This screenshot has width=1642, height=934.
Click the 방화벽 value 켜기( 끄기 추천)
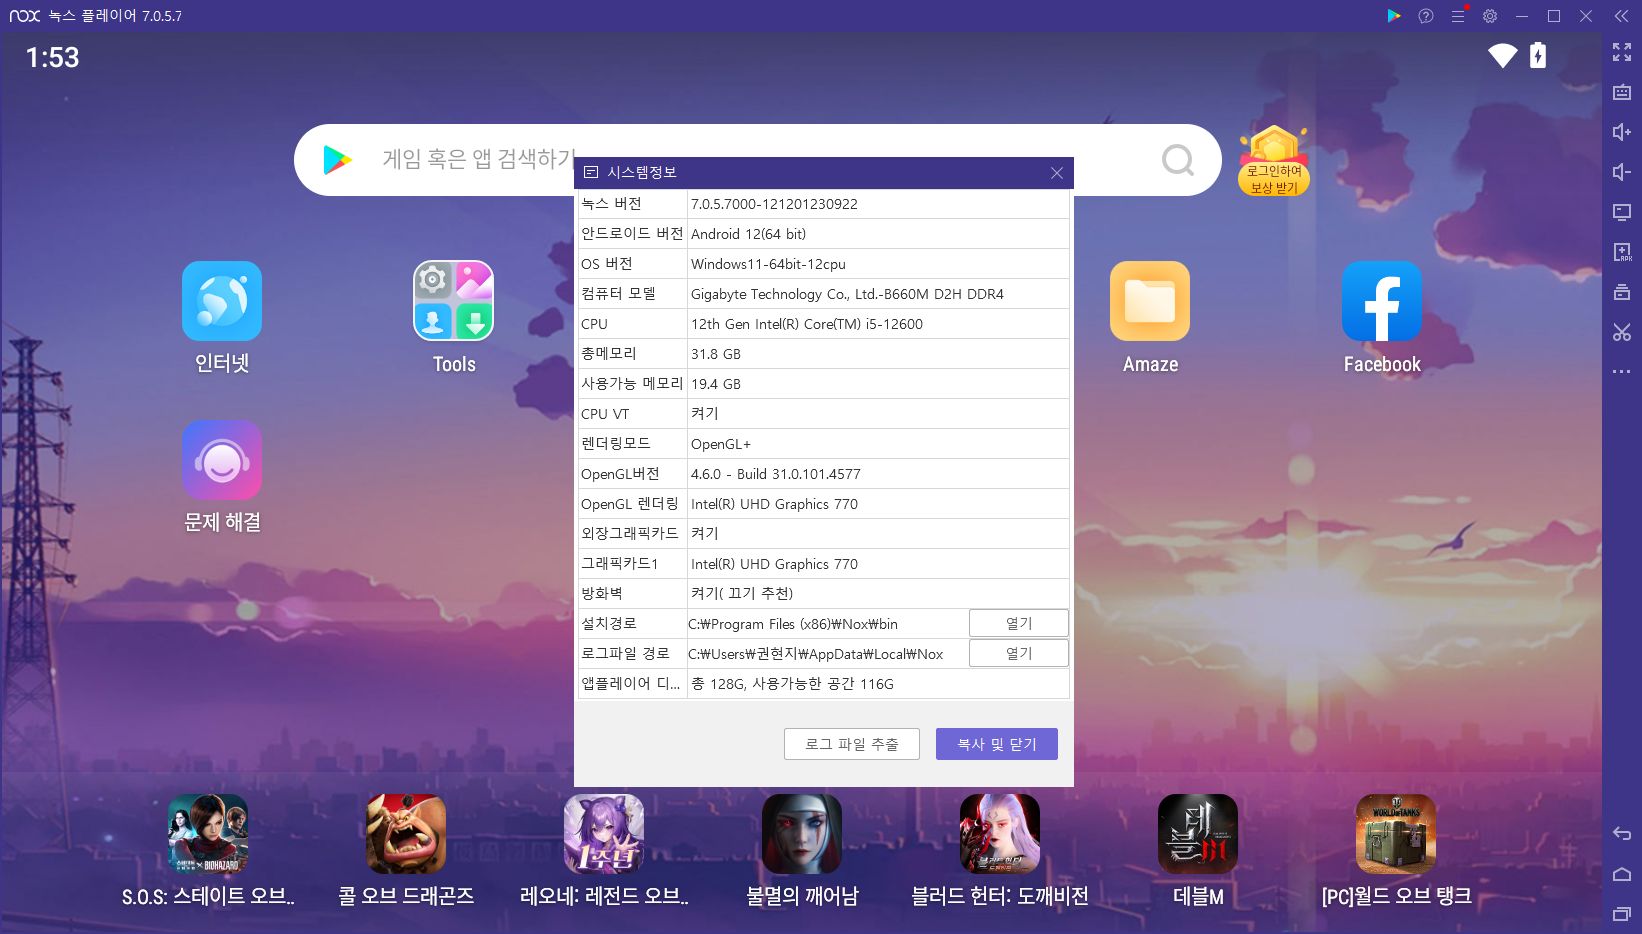pyautogui.click(x=742, y=594)
